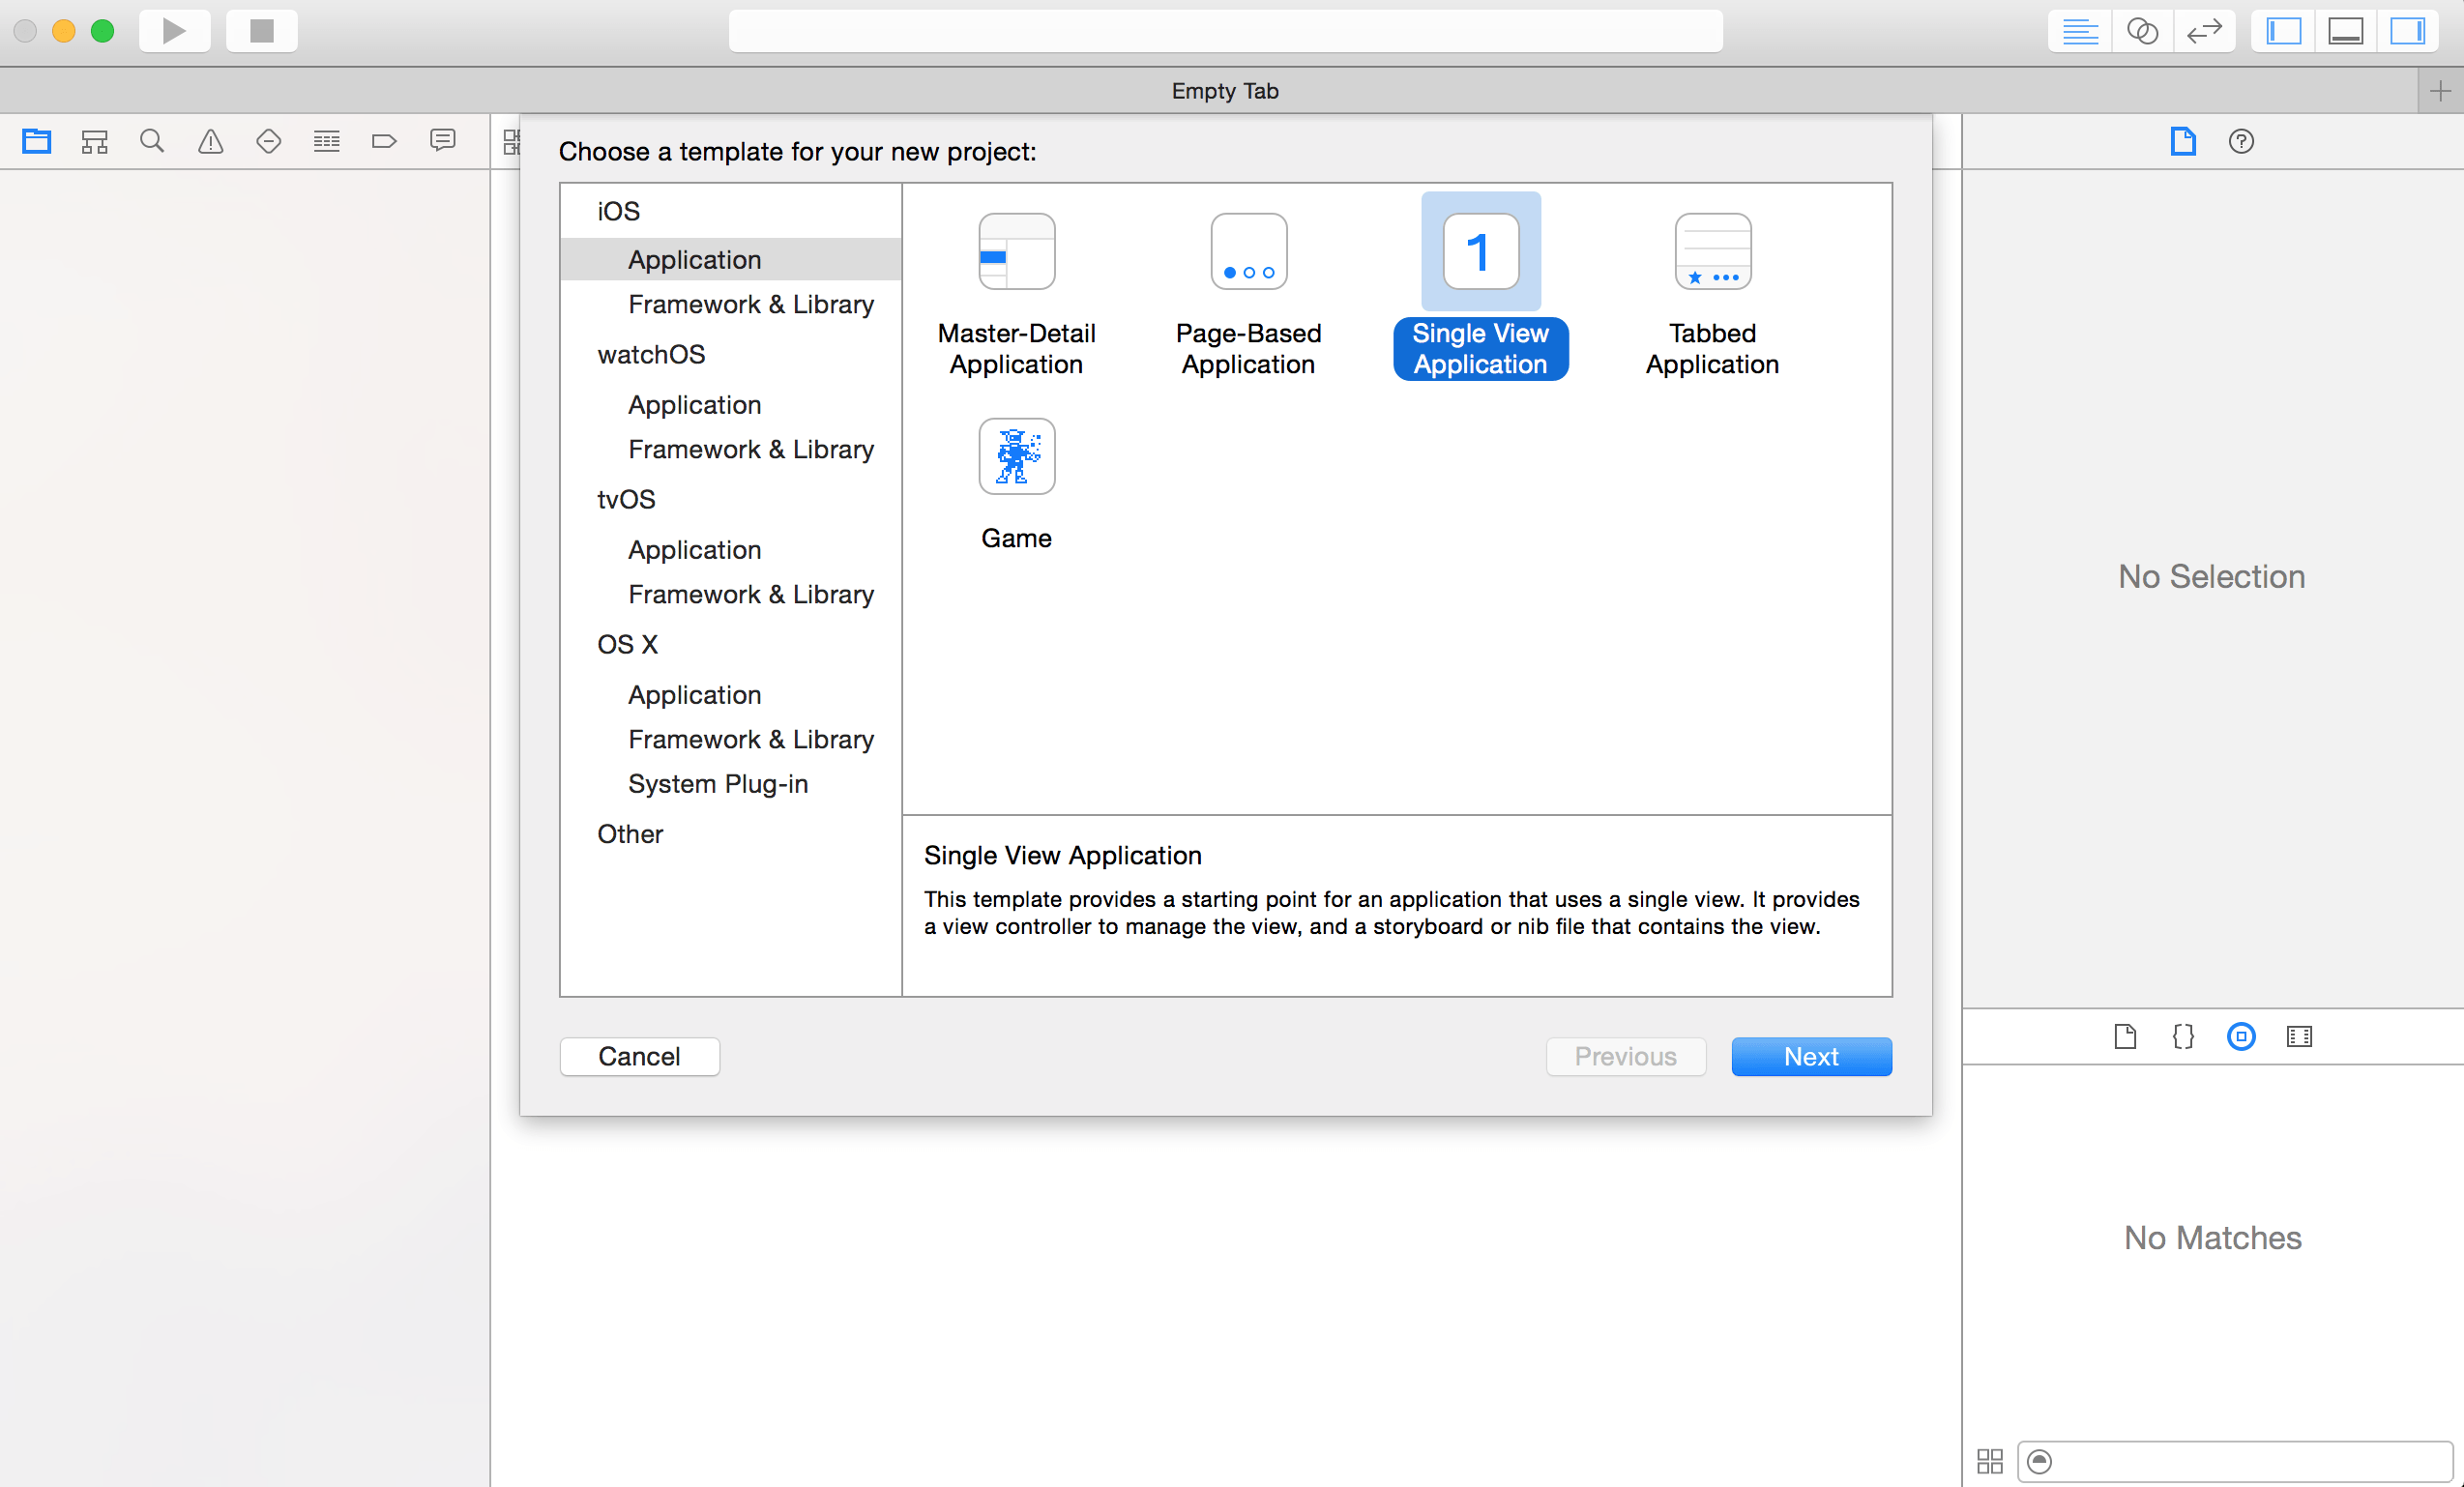The height and width of the screenshot is (1487, 2464).
Task: Select the Other category
Action: coord(630,834)
